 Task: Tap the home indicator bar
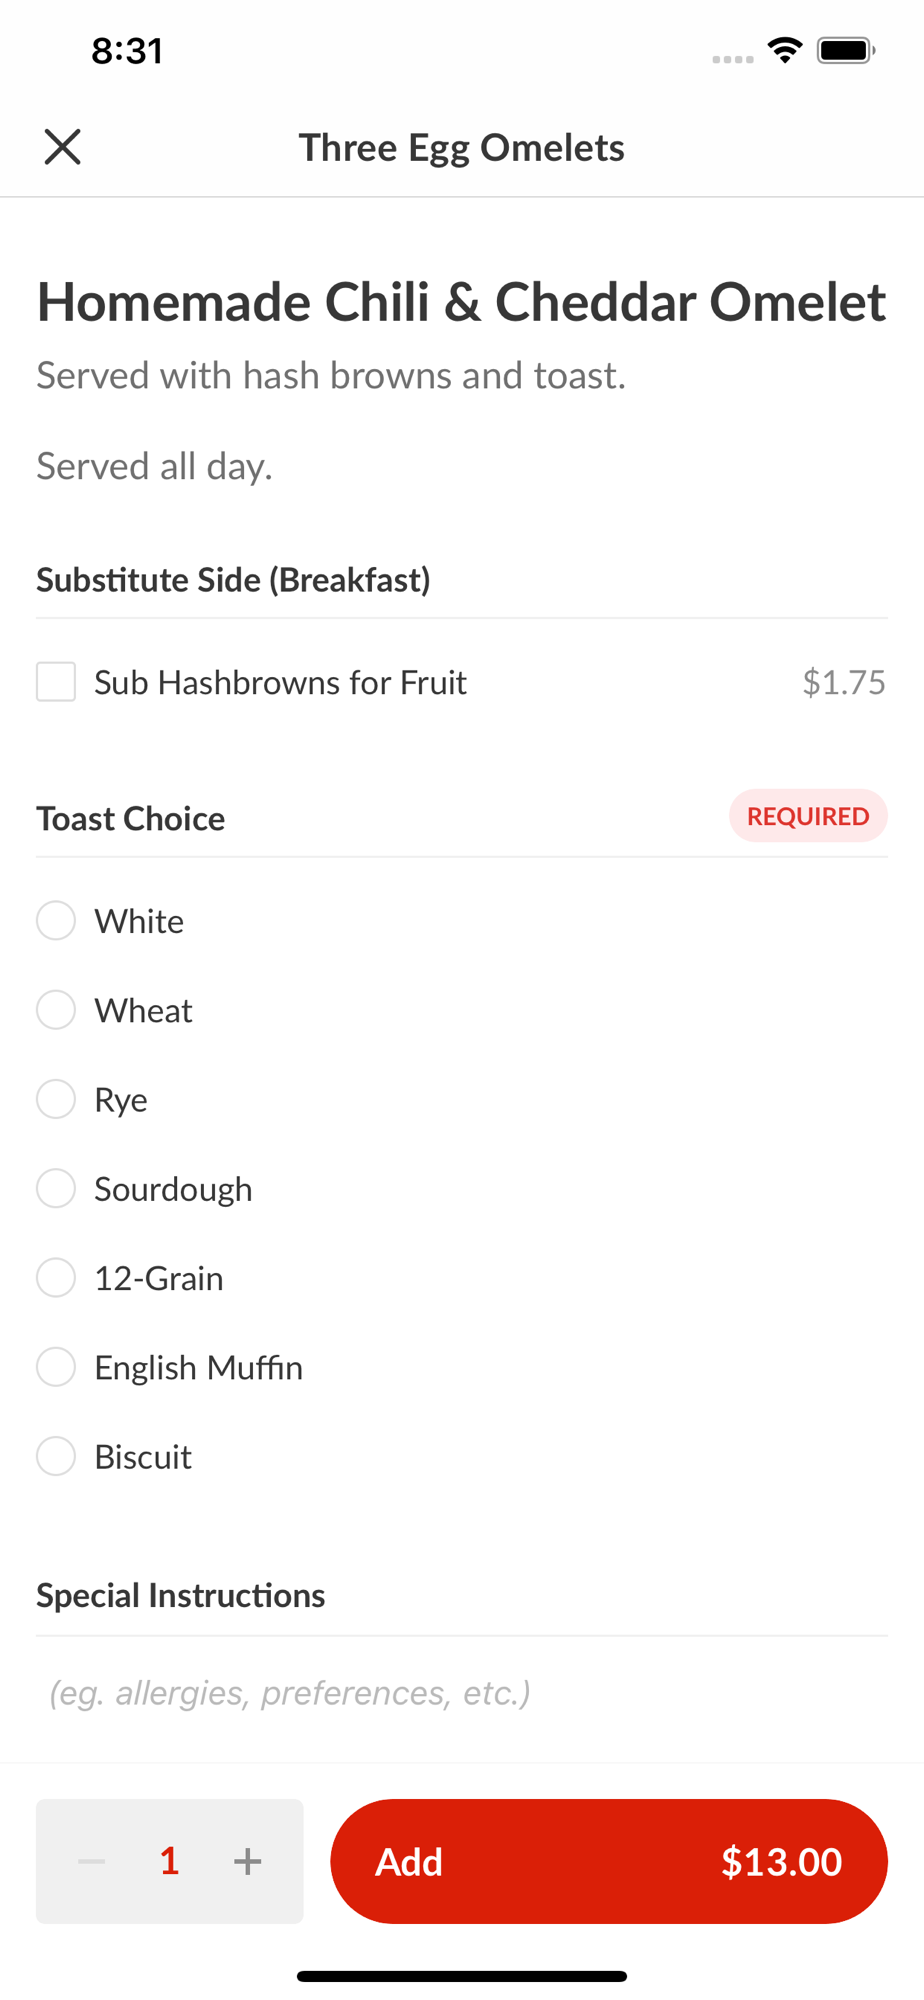(461, 1976)
